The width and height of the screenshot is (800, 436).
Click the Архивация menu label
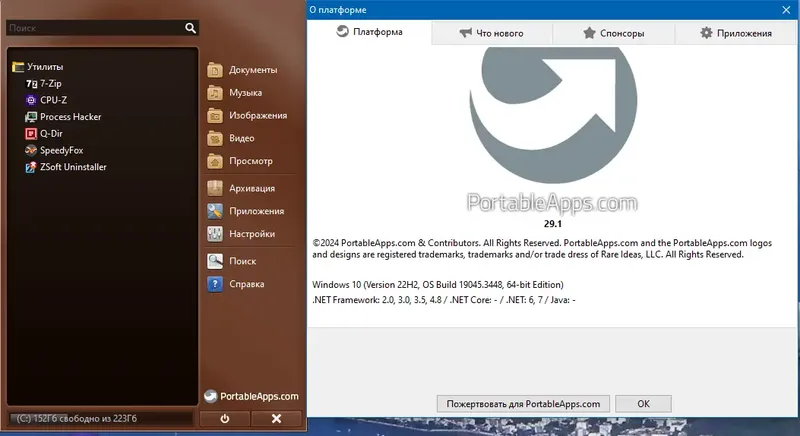[x=252, y=188]
